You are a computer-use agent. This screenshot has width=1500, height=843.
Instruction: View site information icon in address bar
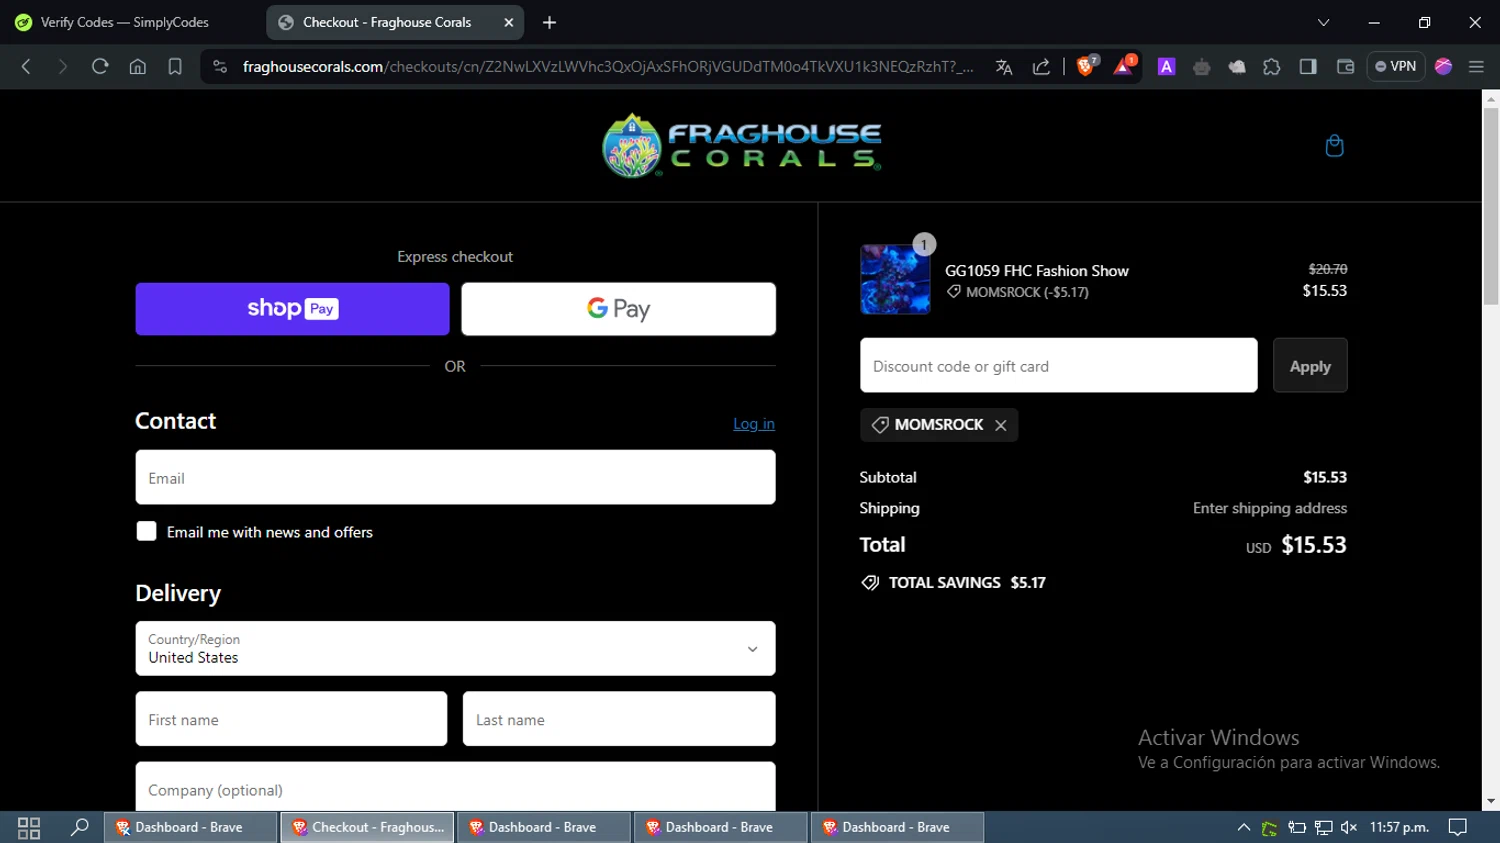pyautogui.click(x=220, y=67)
